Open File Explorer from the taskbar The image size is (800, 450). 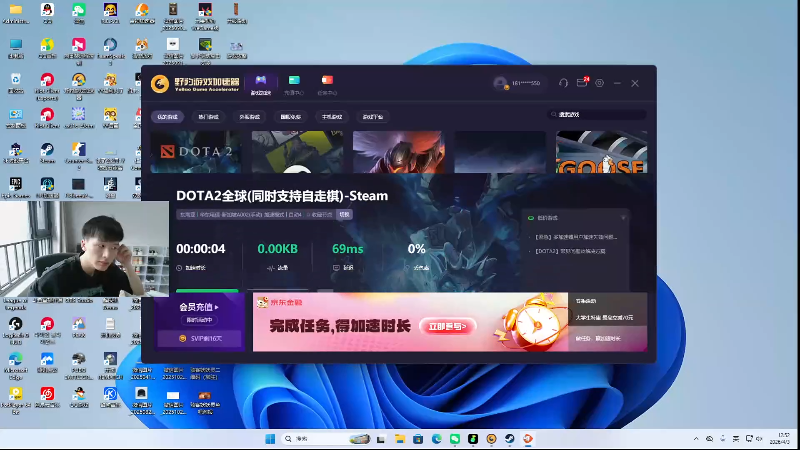coord(399,439)
